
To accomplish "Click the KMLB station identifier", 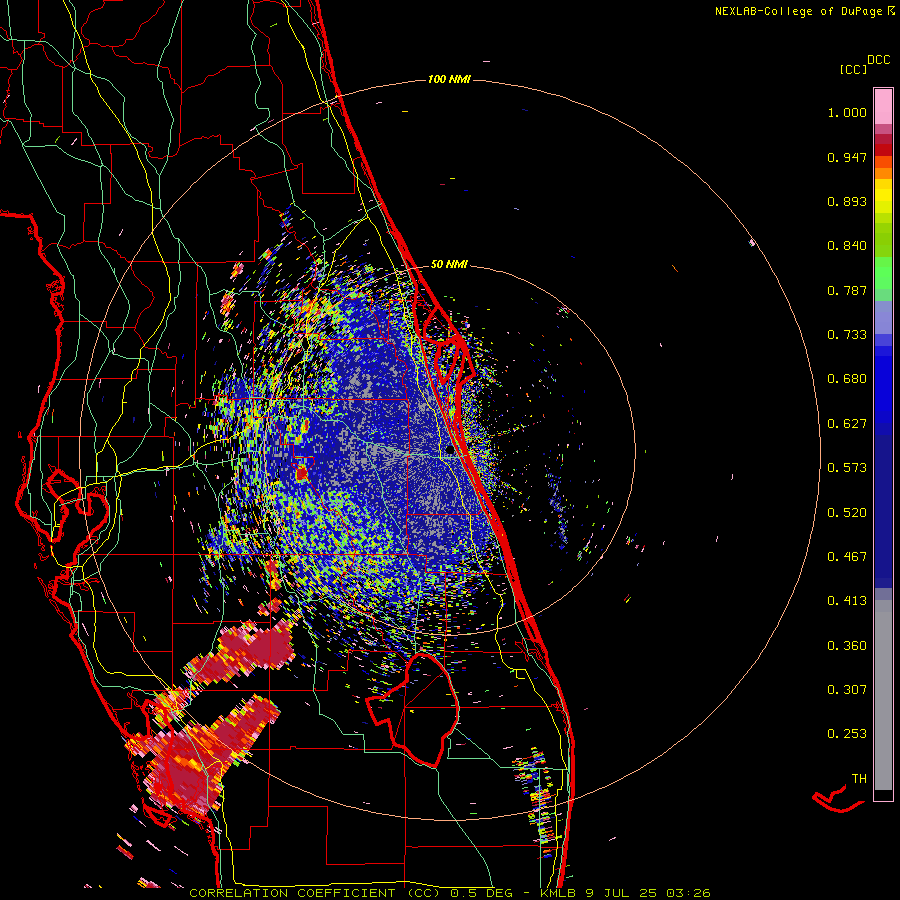I will 557,893.
